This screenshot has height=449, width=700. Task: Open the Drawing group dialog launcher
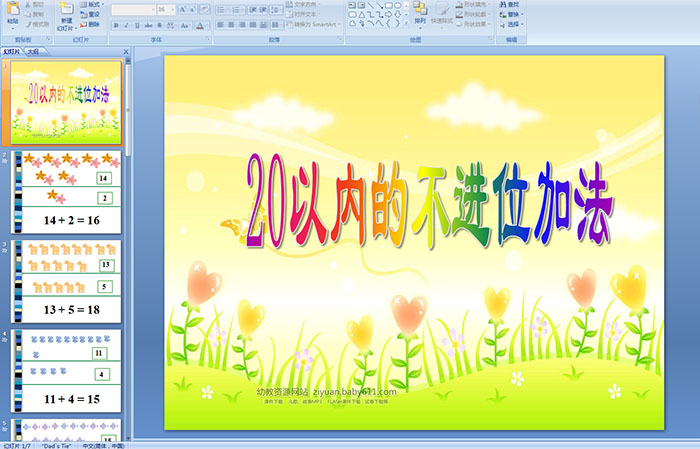click(x=491, y=40)
